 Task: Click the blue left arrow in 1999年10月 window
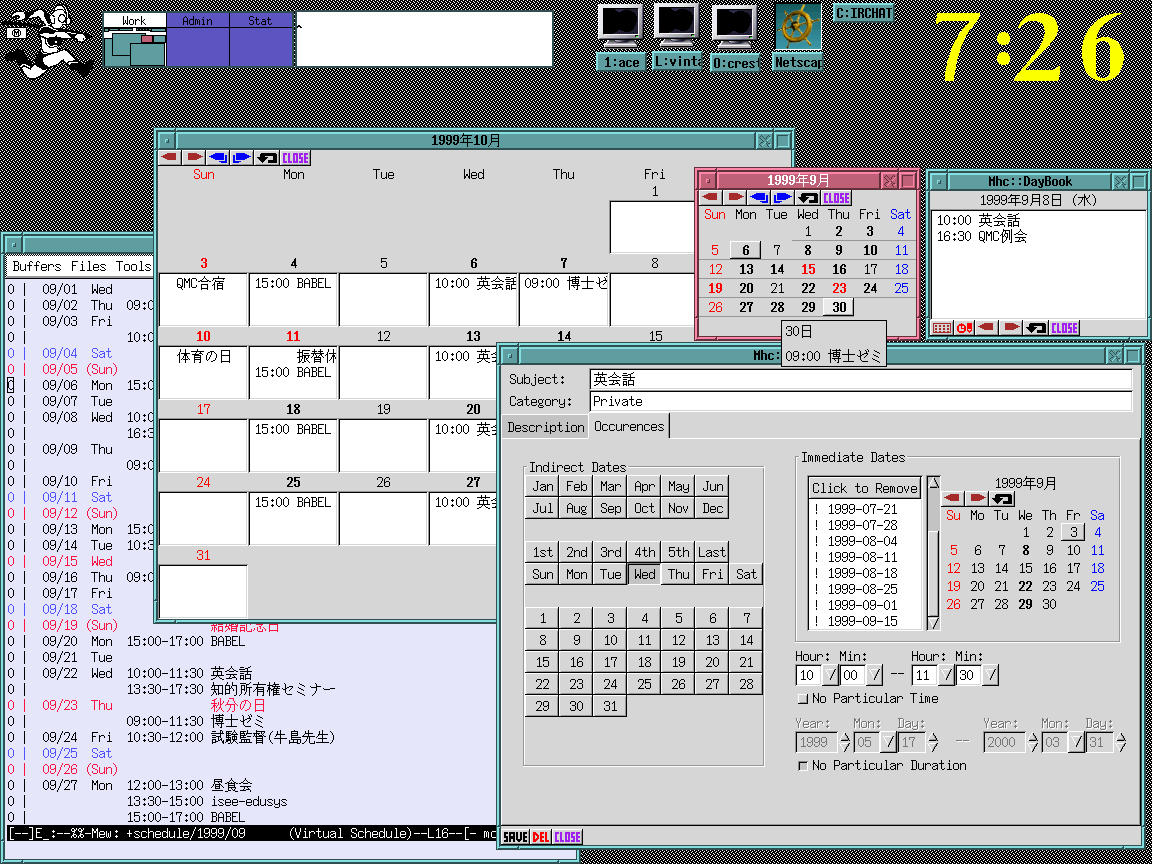click(218, 158)
